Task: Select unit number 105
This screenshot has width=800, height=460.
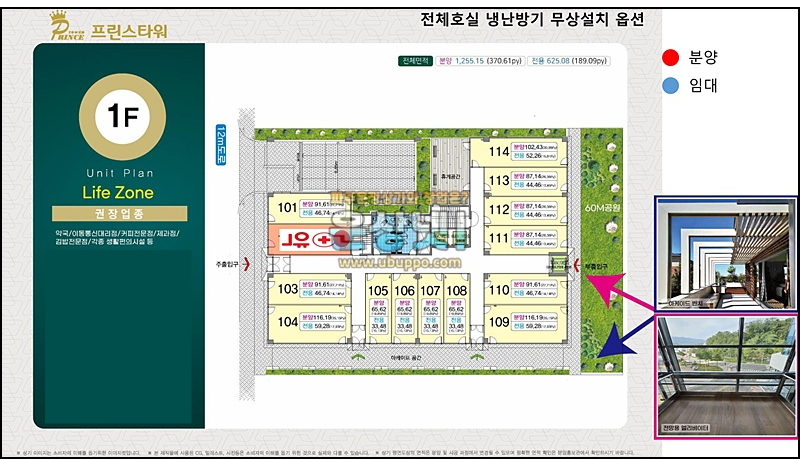Action: click(x=378, y=291)
